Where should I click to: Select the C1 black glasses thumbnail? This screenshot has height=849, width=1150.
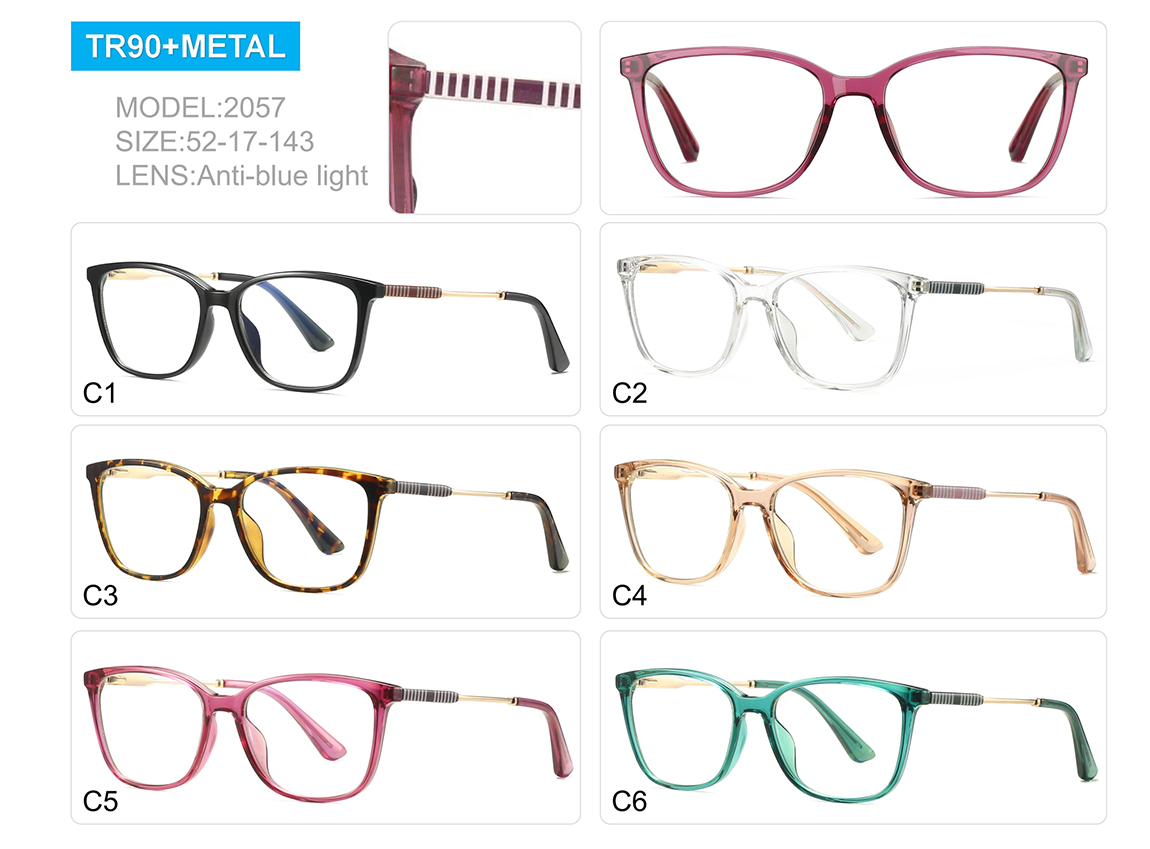coord(326,319)
